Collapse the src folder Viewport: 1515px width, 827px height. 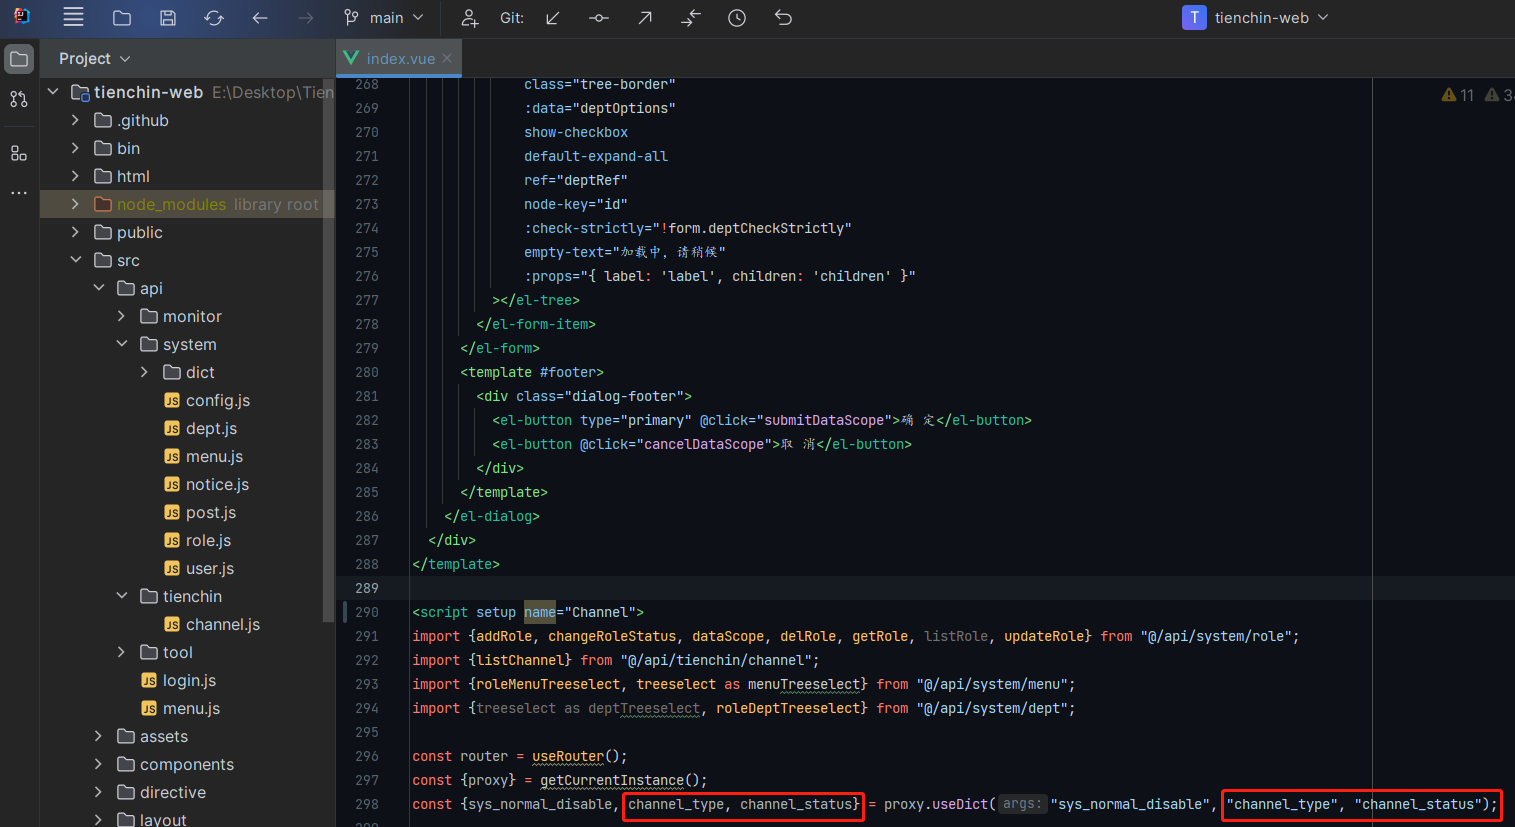pos(75,260)
